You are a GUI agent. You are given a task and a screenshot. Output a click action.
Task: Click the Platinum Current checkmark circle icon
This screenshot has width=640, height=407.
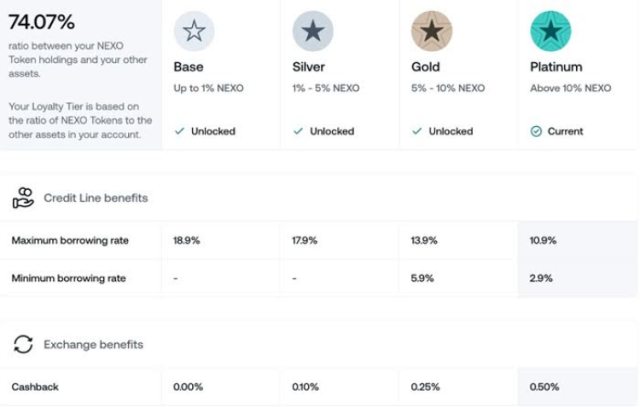pos(535,131)
